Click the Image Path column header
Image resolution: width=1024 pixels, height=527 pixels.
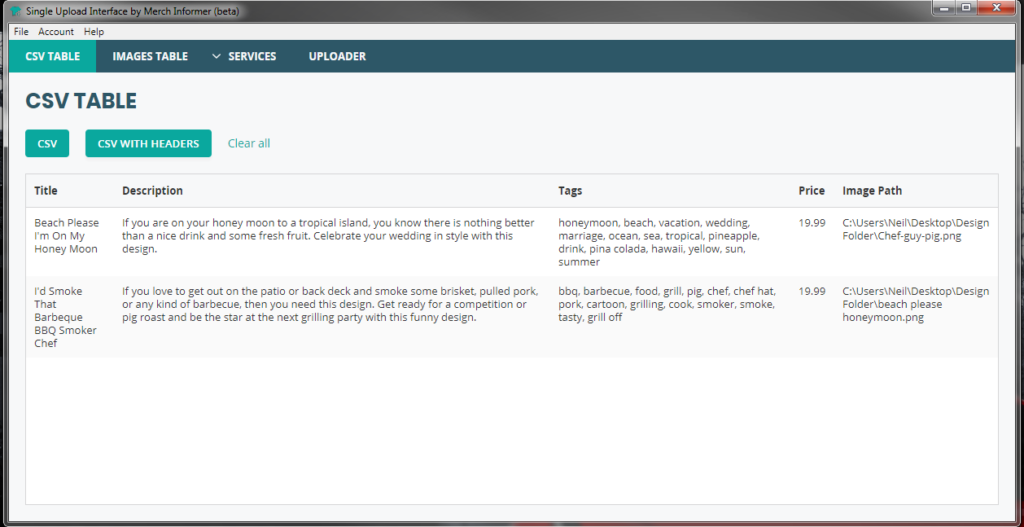(872, 191)
